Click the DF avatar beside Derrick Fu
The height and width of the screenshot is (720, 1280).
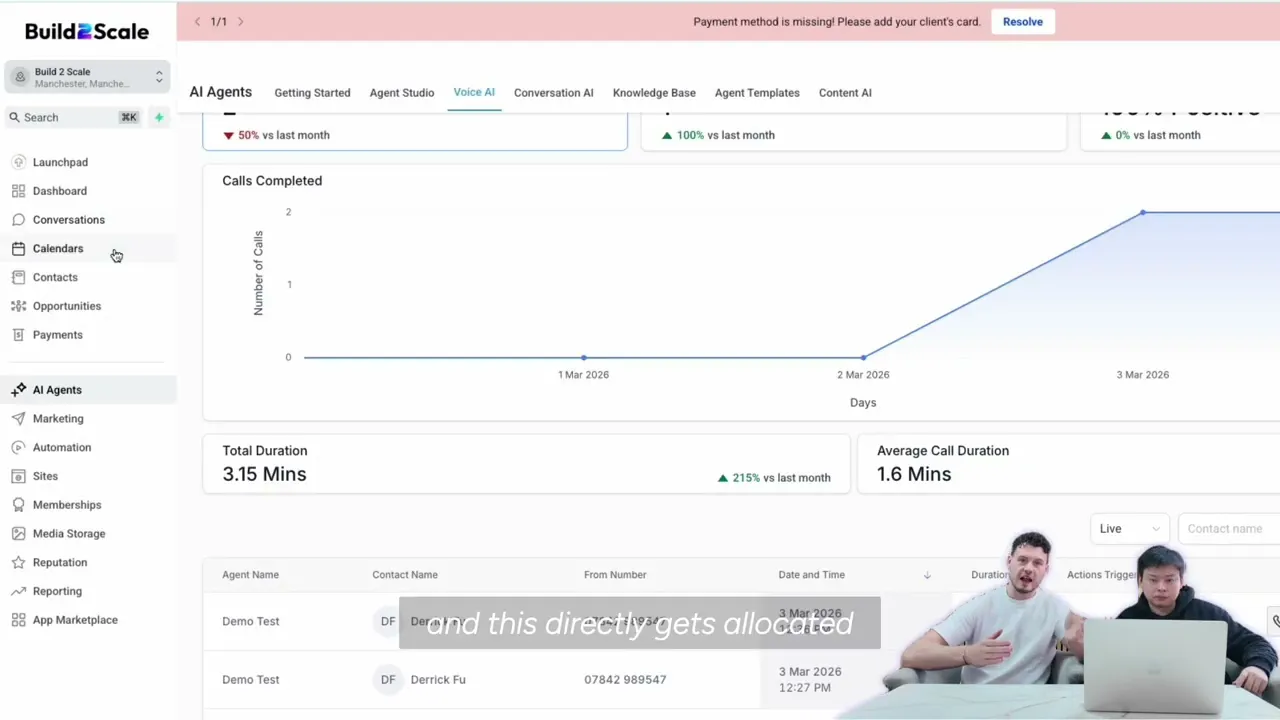coord(388,680)
